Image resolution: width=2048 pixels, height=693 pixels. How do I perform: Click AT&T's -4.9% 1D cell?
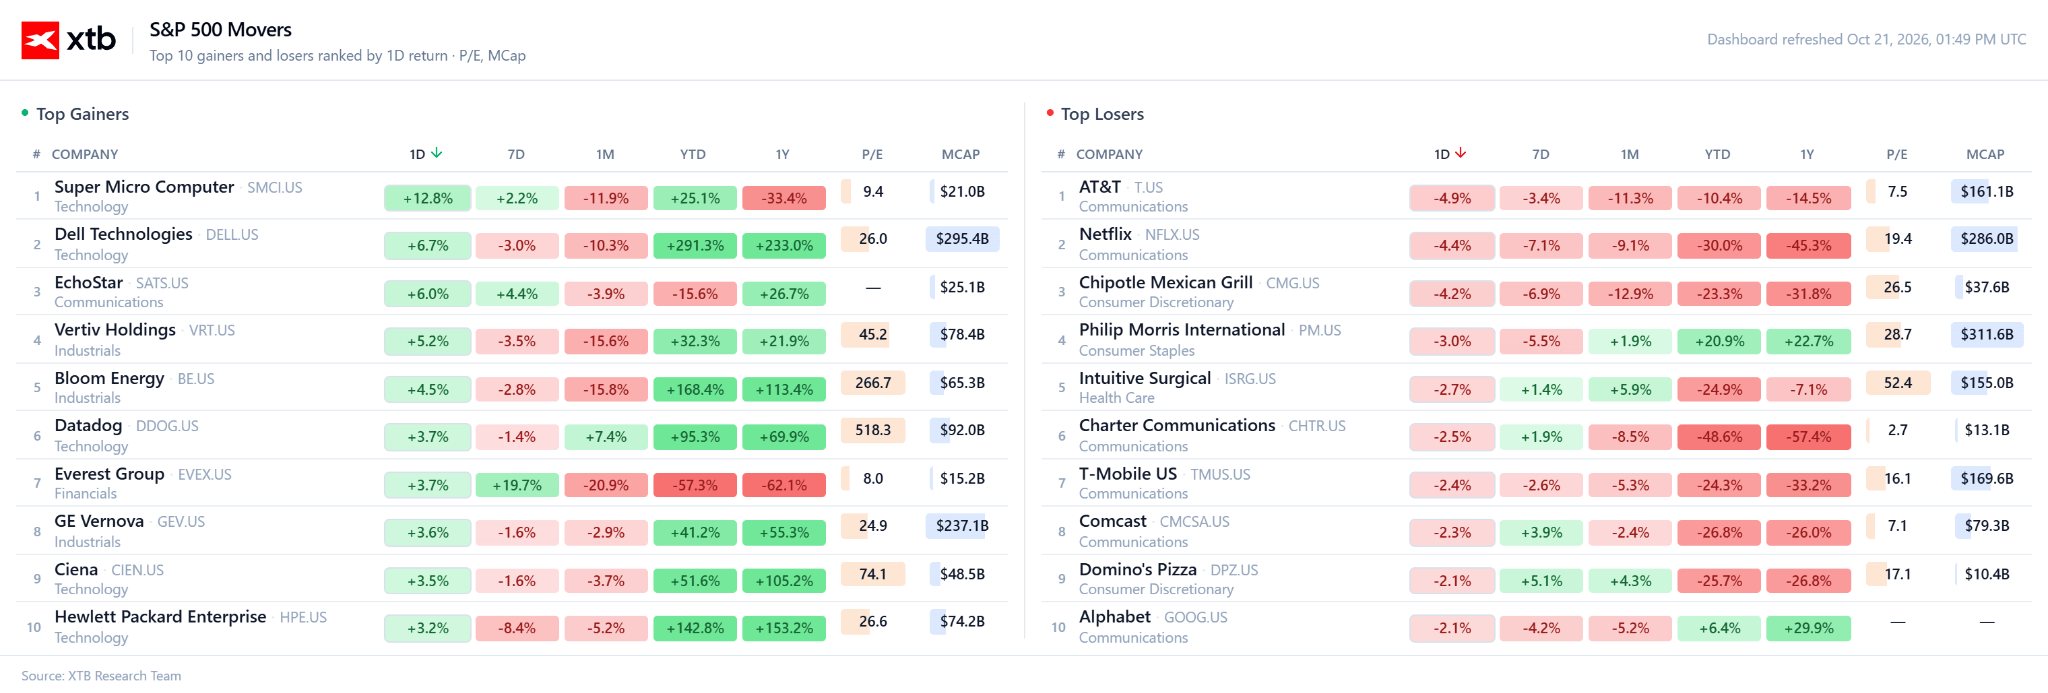click(x=1452, y=198)
